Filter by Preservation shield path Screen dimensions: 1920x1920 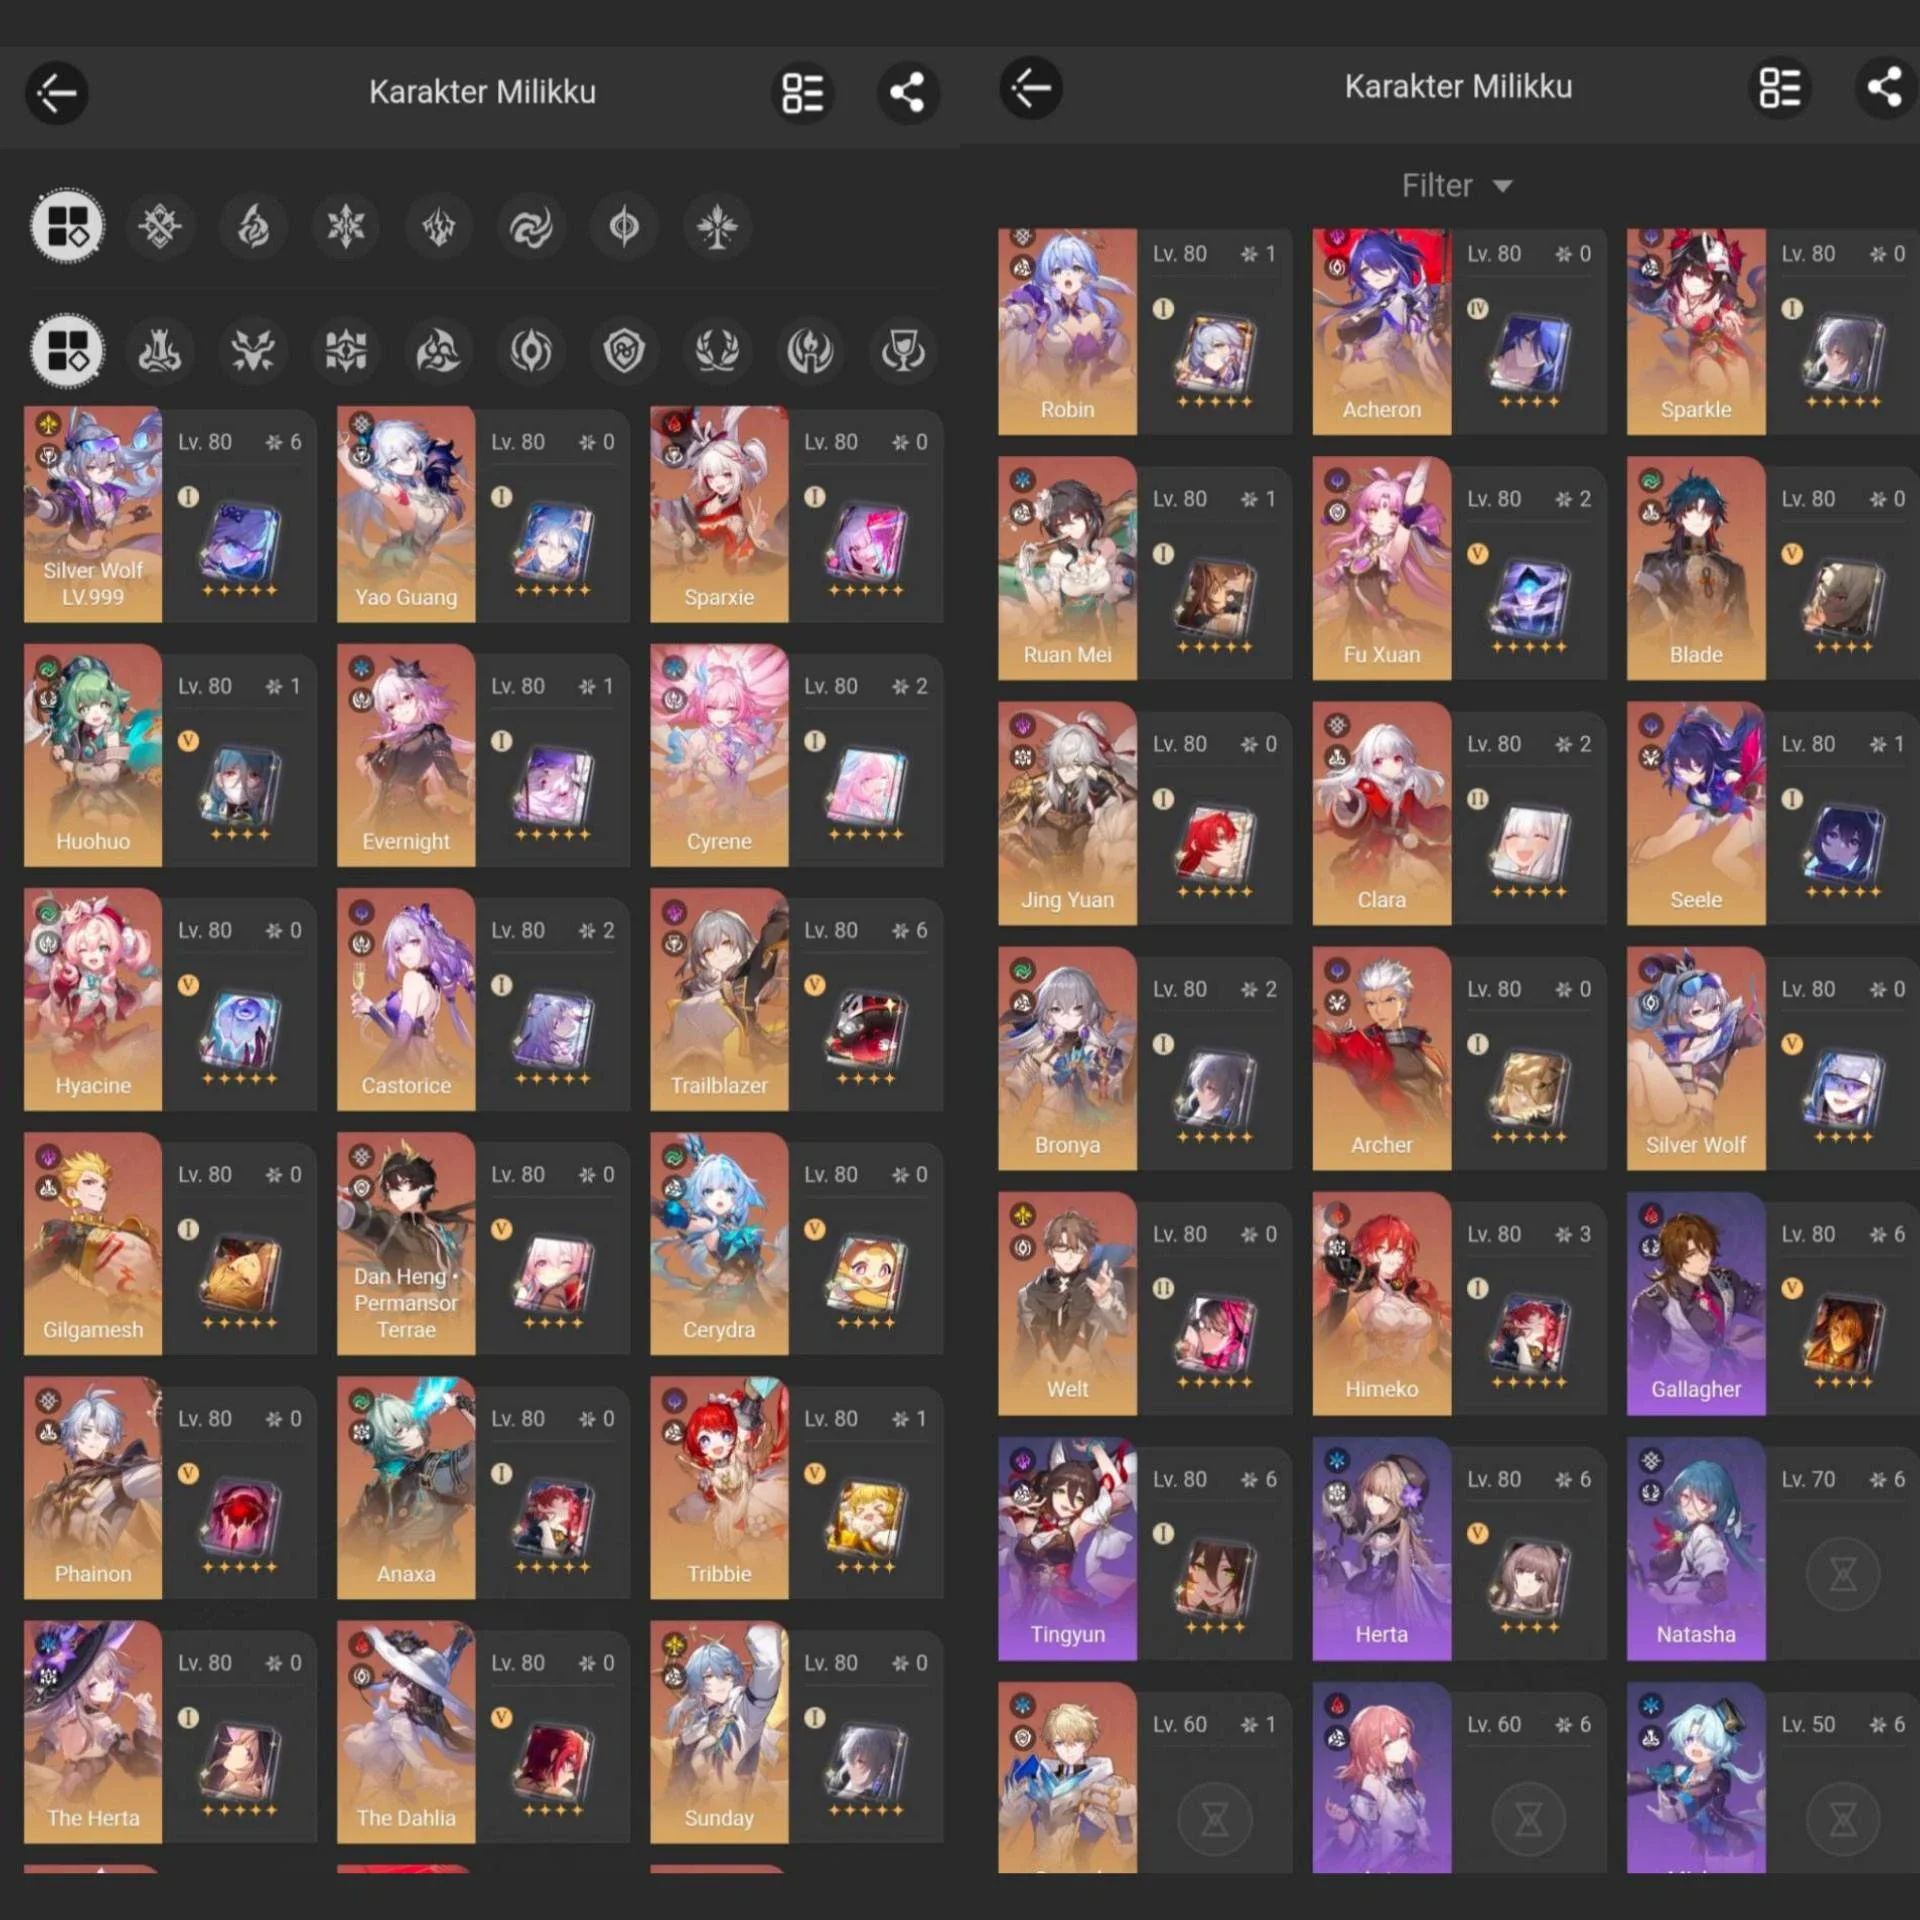click(624, 351)
